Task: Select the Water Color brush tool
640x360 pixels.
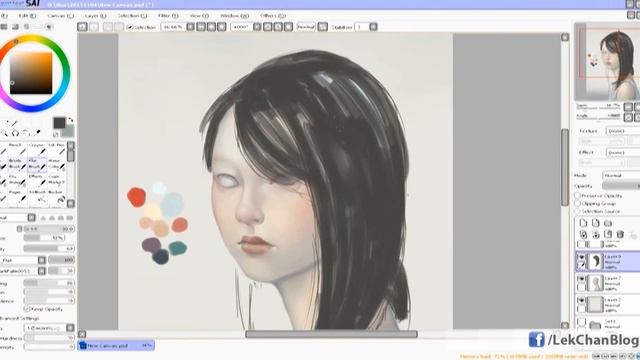Action: pyautogui.click(x=56, y=164)
